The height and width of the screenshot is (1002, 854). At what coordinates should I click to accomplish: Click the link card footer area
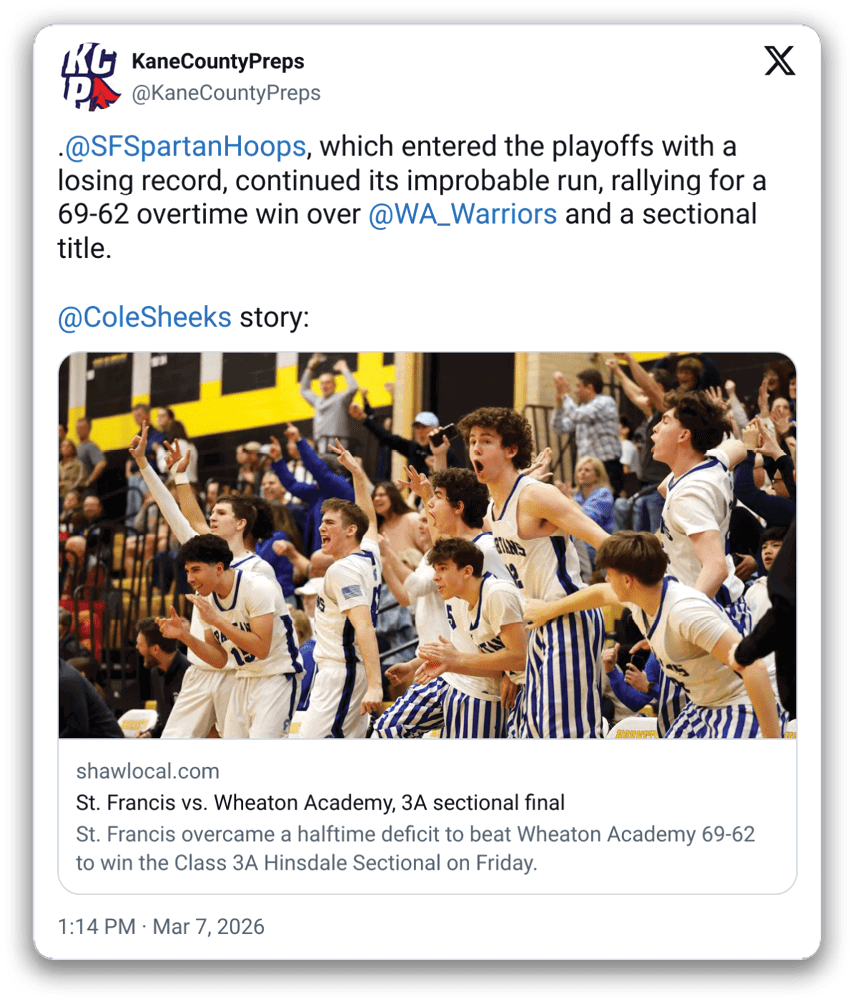point(427,816)
